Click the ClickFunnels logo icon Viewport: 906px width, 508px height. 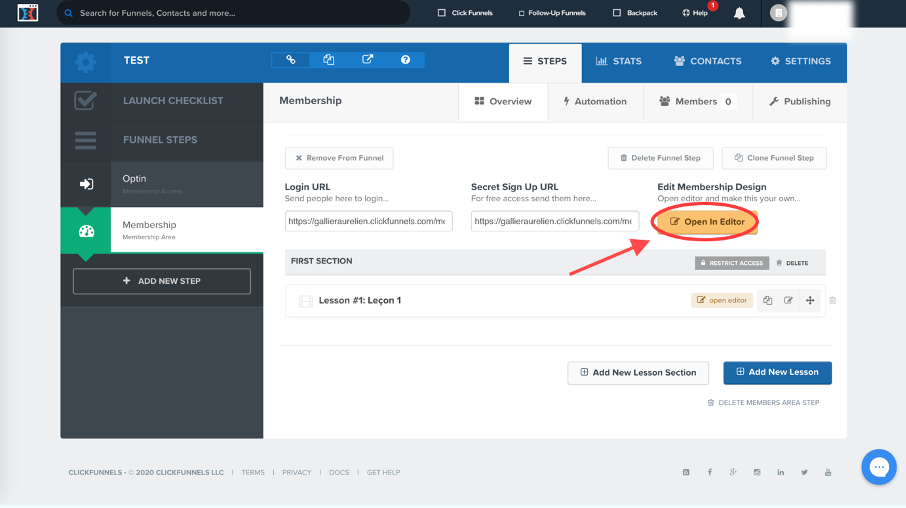coord(28,13)
